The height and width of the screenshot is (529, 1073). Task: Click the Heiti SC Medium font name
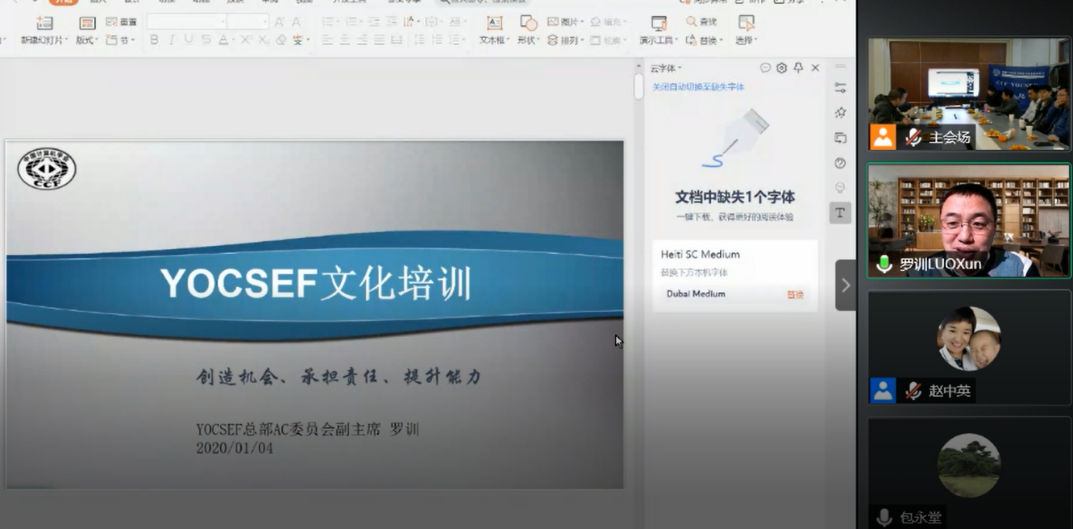pos(700,254)
